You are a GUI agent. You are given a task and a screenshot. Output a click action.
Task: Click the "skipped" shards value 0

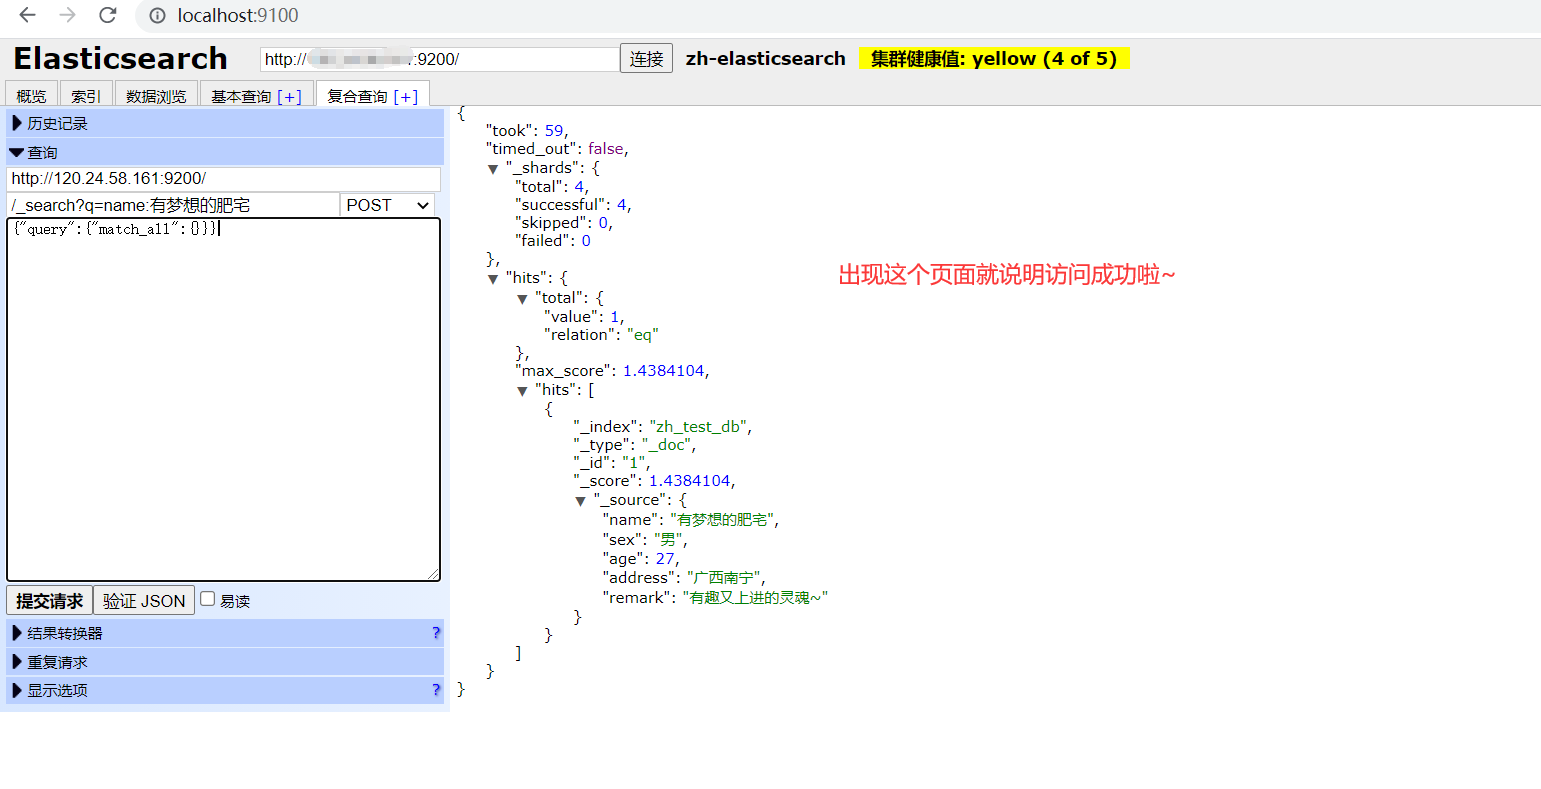(x=604, y=223)
